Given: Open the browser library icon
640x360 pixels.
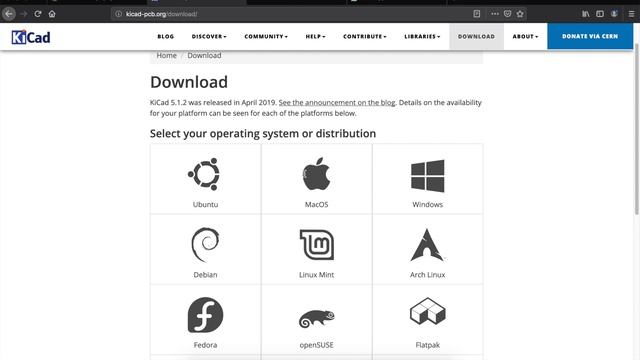Looking at the screenshot, I should point(586,14).
